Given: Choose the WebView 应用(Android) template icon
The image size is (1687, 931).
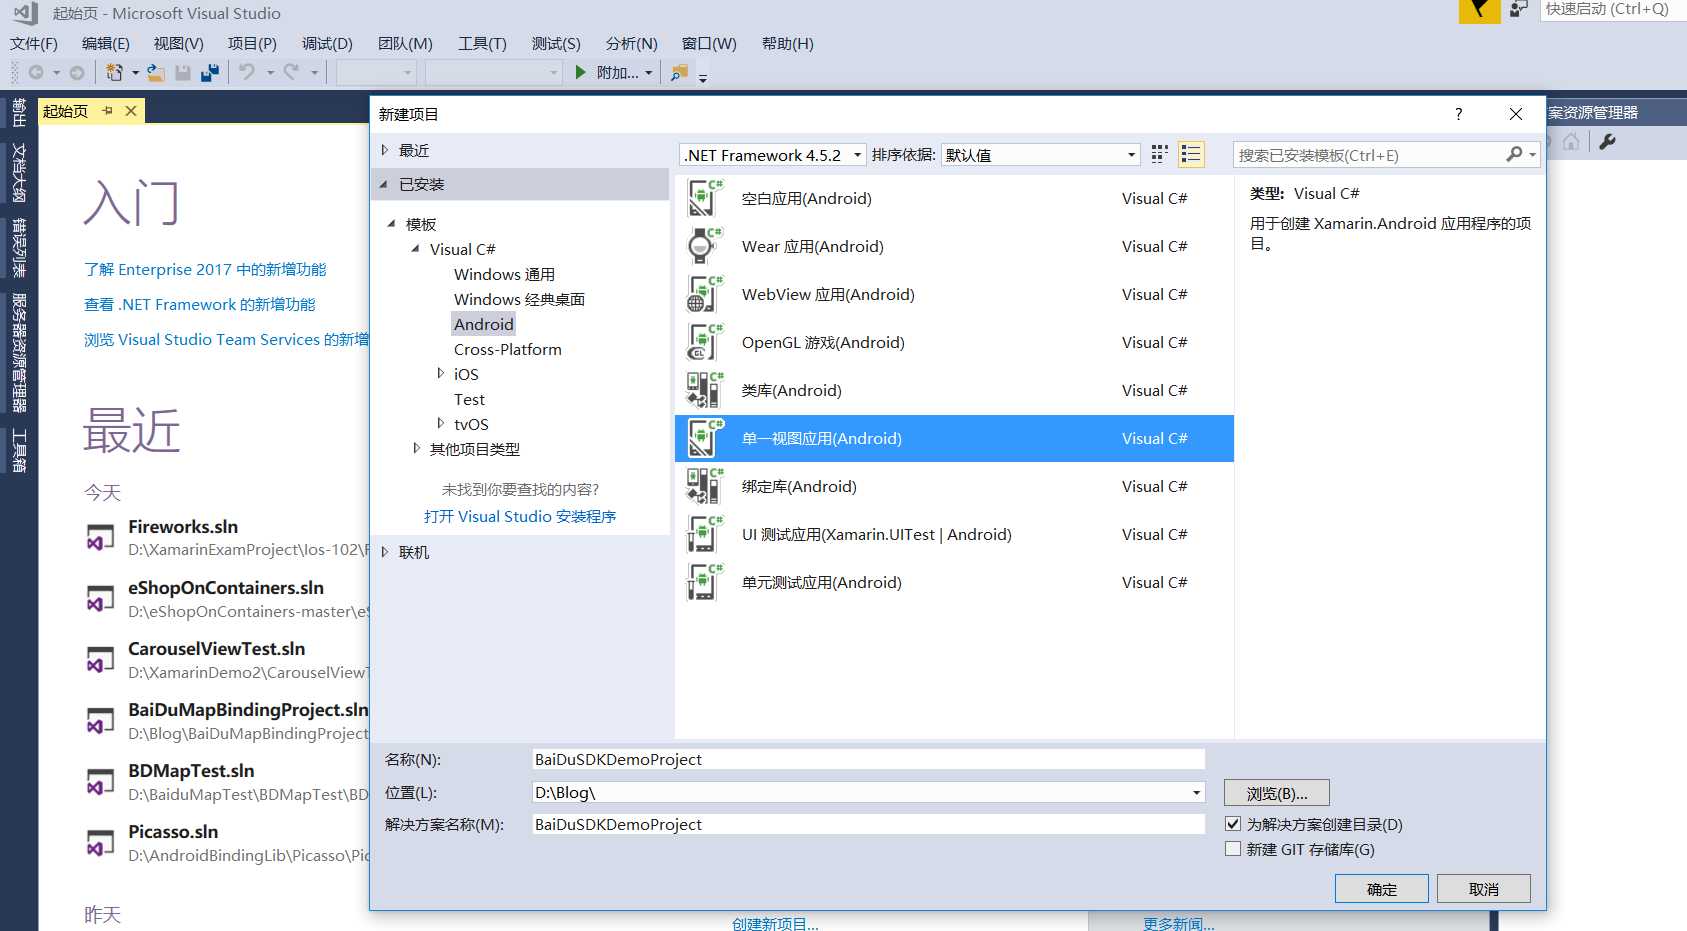Looking at the screenshot, I should tap(705, 294).
